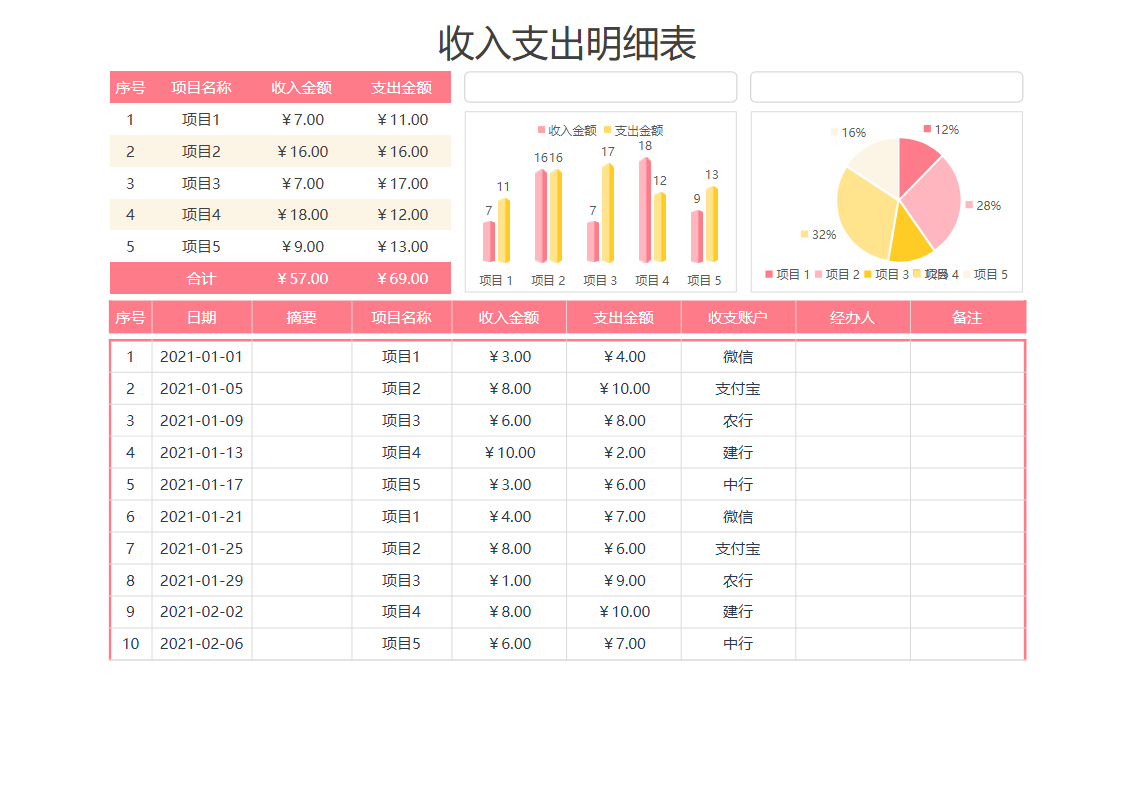Viewport: 1124px width, 795px height.
Task: Click the 项目 4 axis label under bar chart
Action: pyautogui.click(x=652, y=280)
